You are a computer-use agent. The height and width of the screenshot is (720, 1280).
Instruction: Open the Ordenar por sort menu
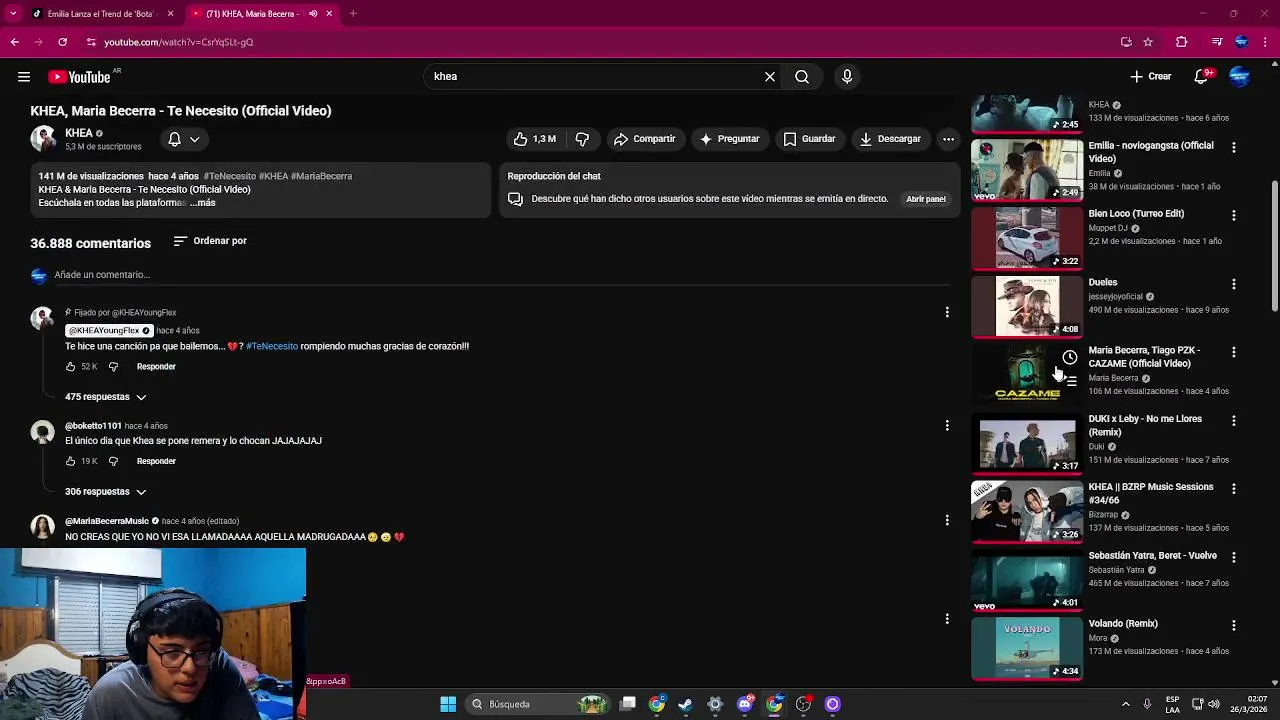[x=210, y=241]
